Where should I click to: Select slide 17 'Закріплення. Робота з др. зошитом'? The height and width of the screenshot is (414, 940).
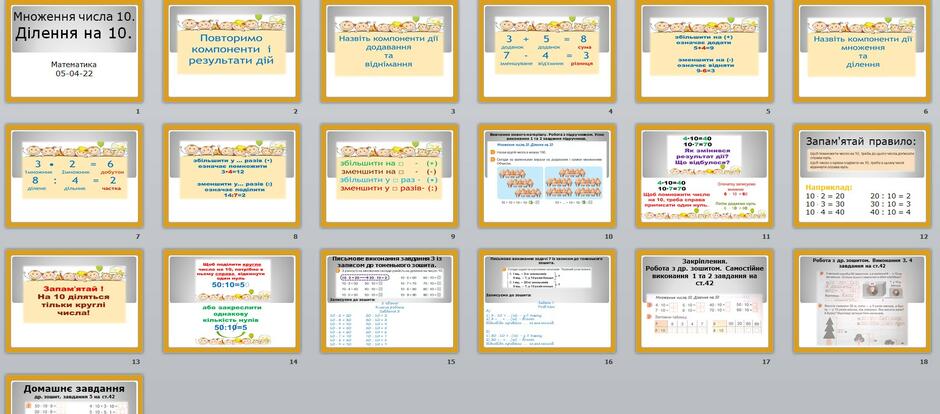click(x=705, y=301)
